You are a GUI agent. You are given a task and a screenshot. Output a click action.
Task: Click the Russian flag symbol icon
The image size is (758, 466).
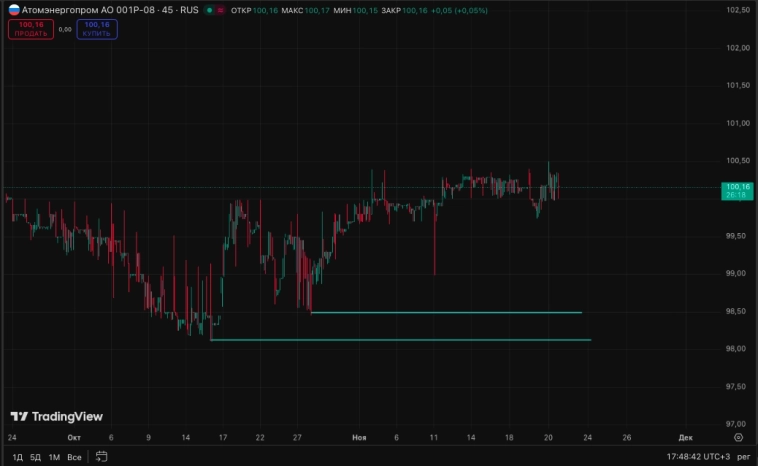click(x=13, y=10)
